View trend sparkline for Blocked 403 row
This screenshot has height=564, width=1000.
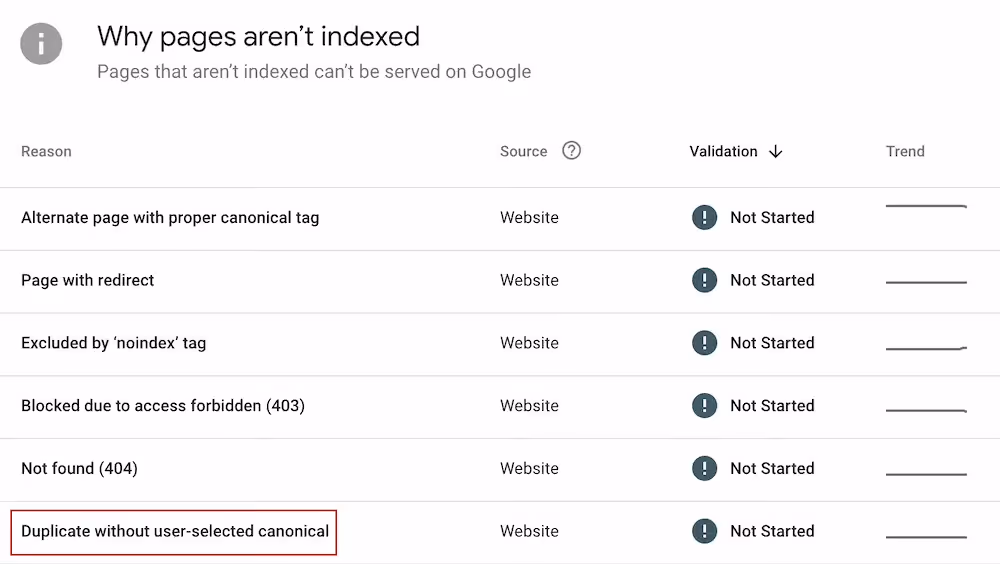click(x=926, y=410)
